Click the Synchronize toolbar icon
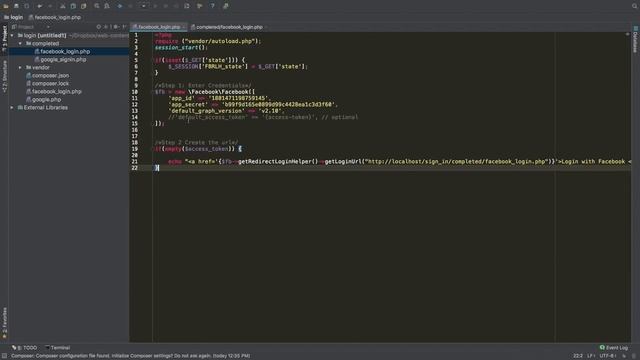This screenshot has width=640, height=360. tap(27, 6)
